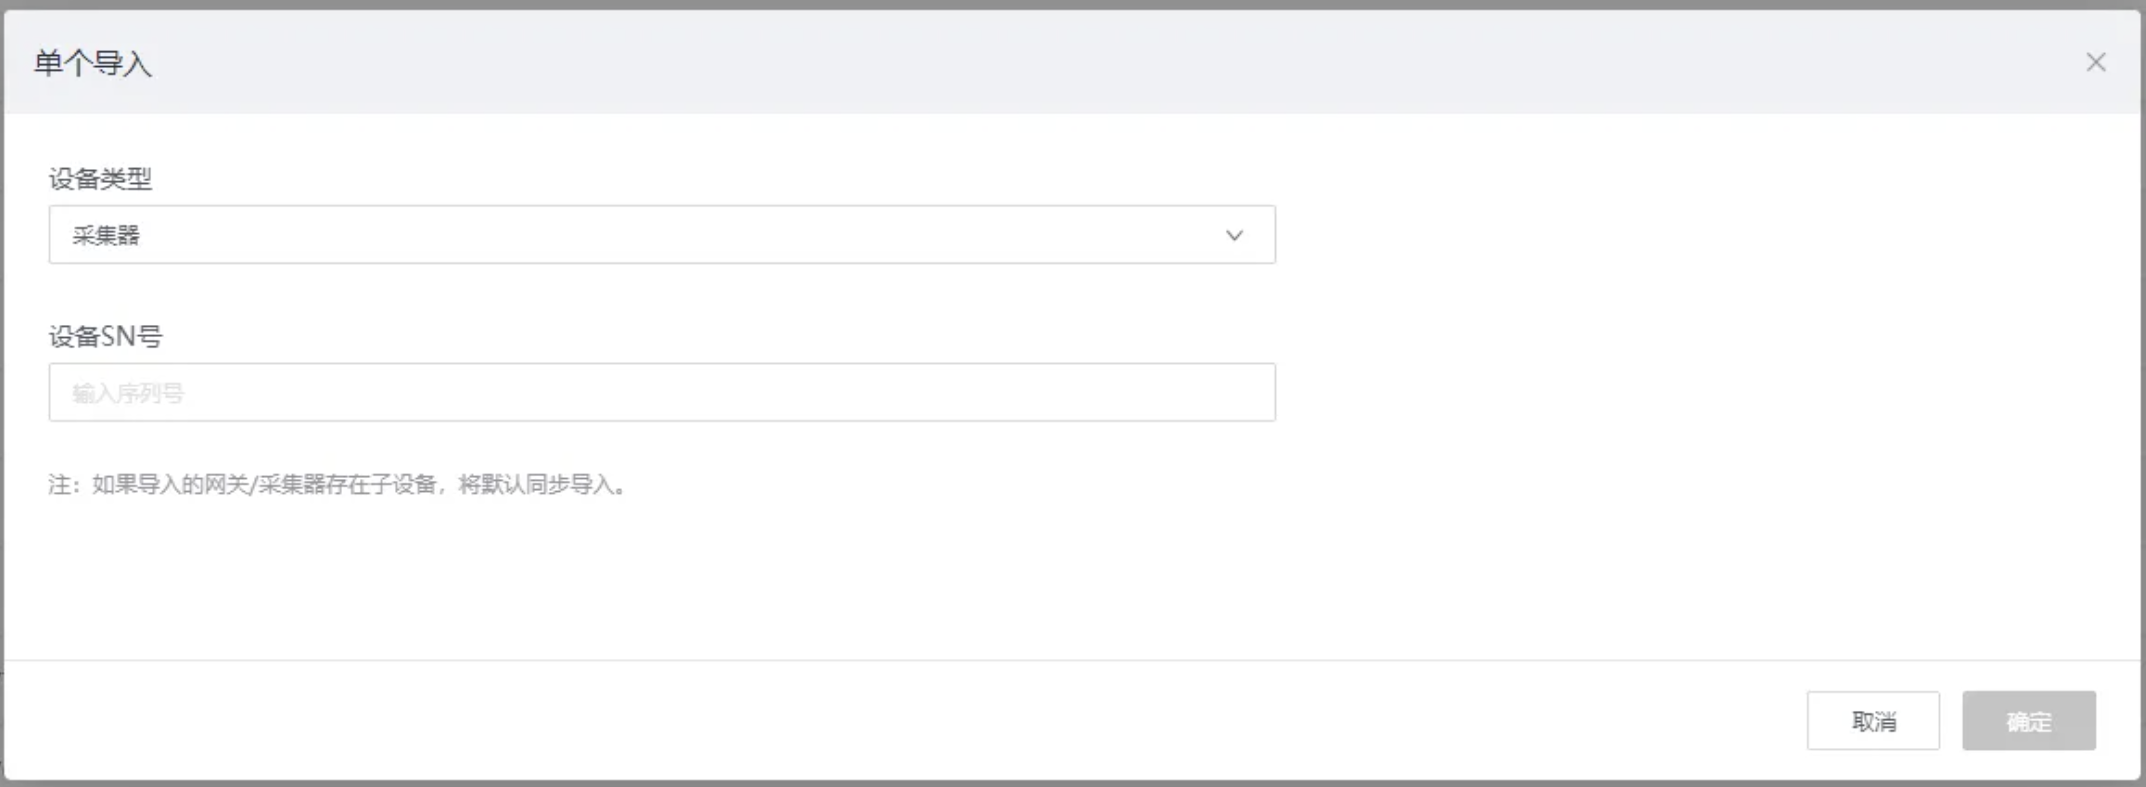The width and height of the screenshot is (2146, 787).
Task: Click the 单个导入 dialog title
Action: [93, 64]
